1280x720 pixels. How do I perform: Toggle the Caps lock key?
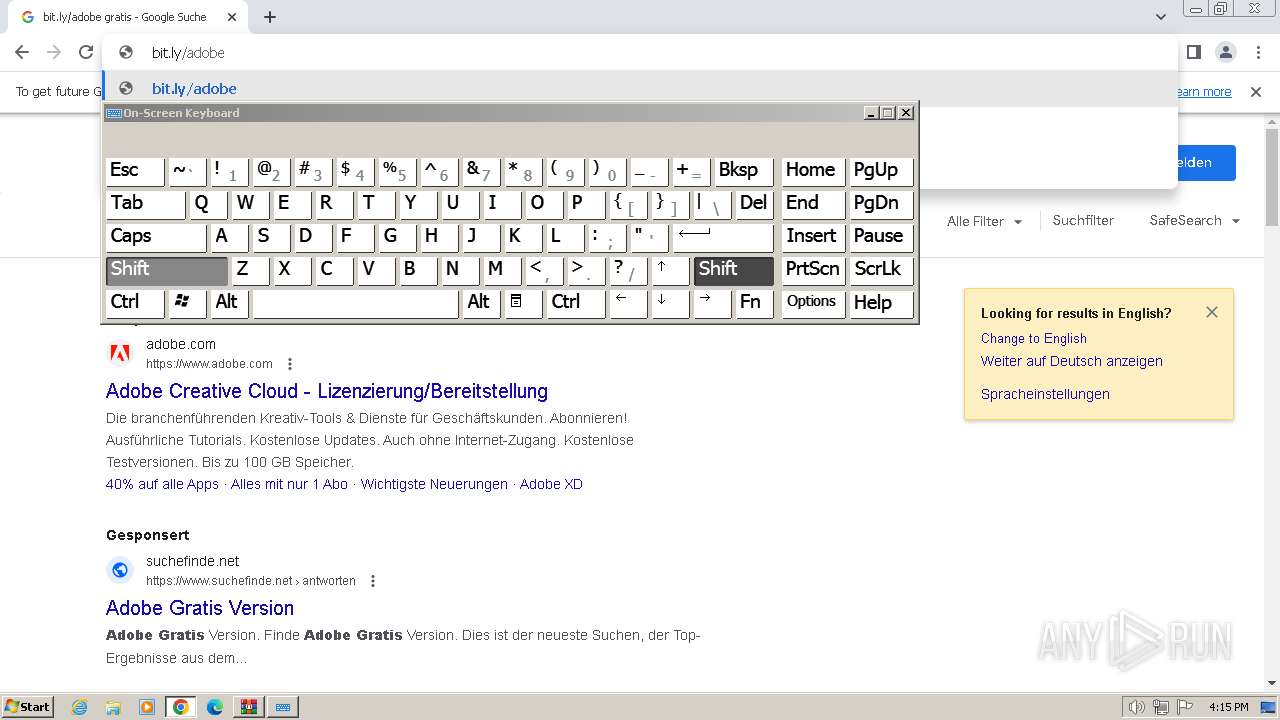point(156,236)
